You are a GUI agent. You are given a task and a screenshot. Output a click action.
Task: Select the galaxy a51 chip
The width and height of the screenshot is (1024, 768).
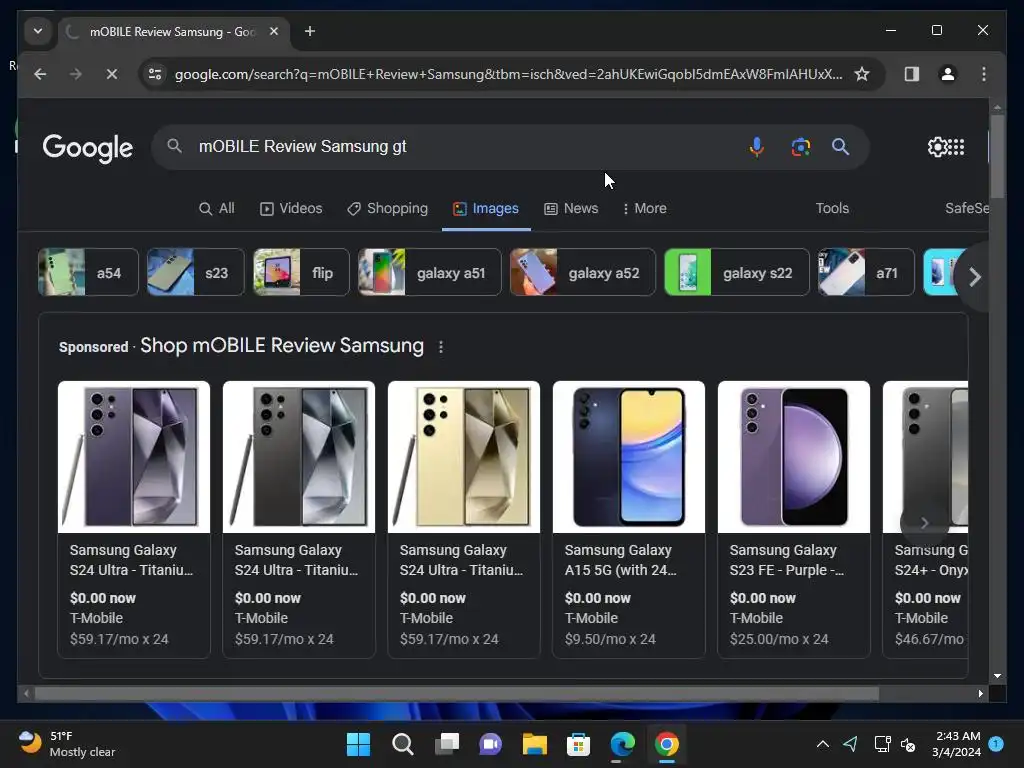click(429, 272)
